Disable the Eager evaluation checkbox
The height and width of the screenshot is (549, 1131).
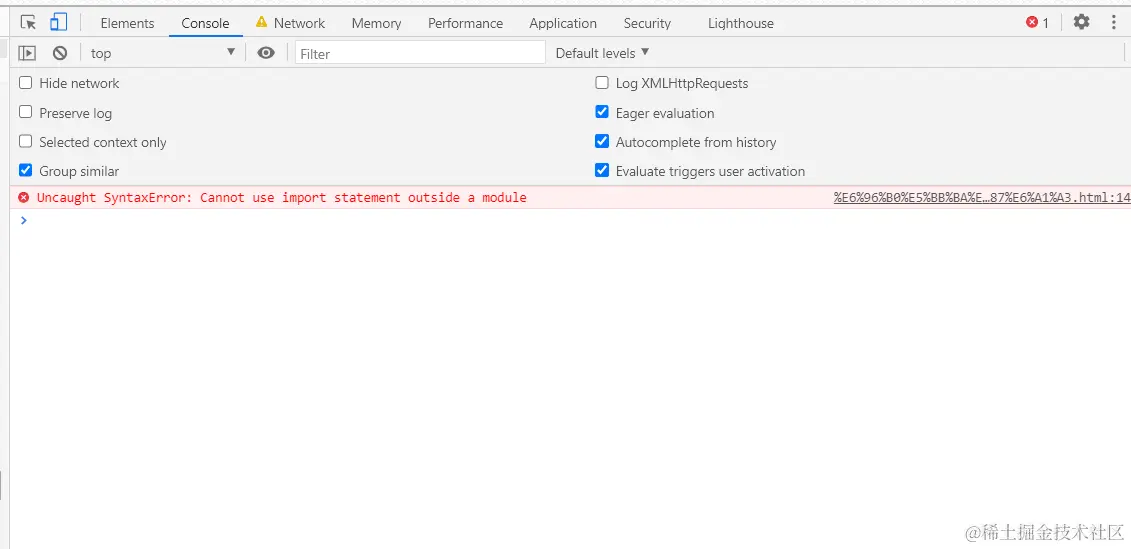point(602,112)
